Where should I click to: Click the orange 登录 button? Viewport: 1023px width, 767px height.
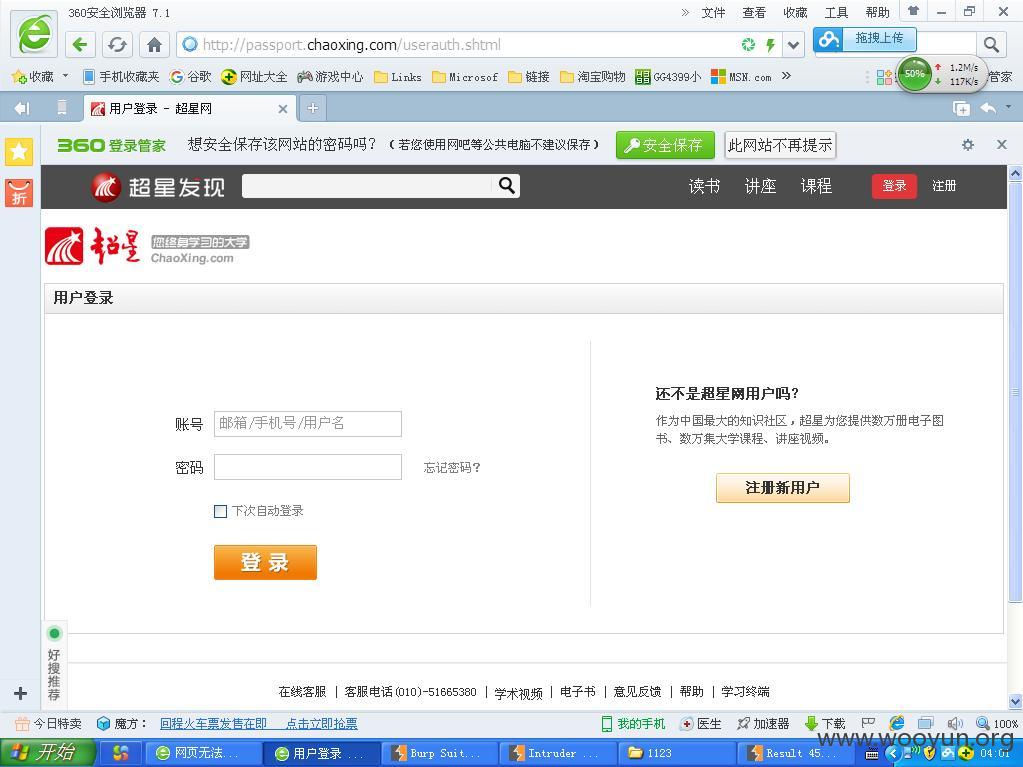click(x=265, y=562)
